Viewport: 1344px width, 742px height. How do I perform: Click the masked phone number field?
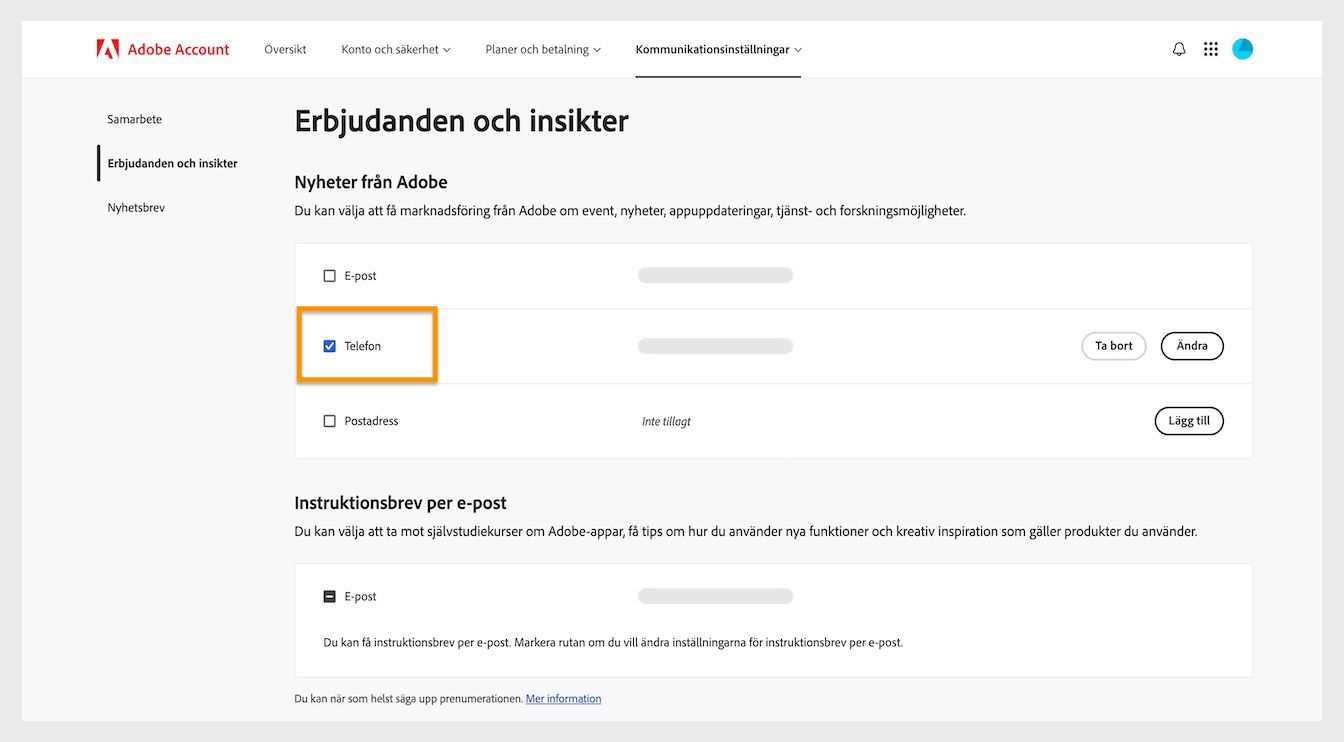tap(715, 345)
